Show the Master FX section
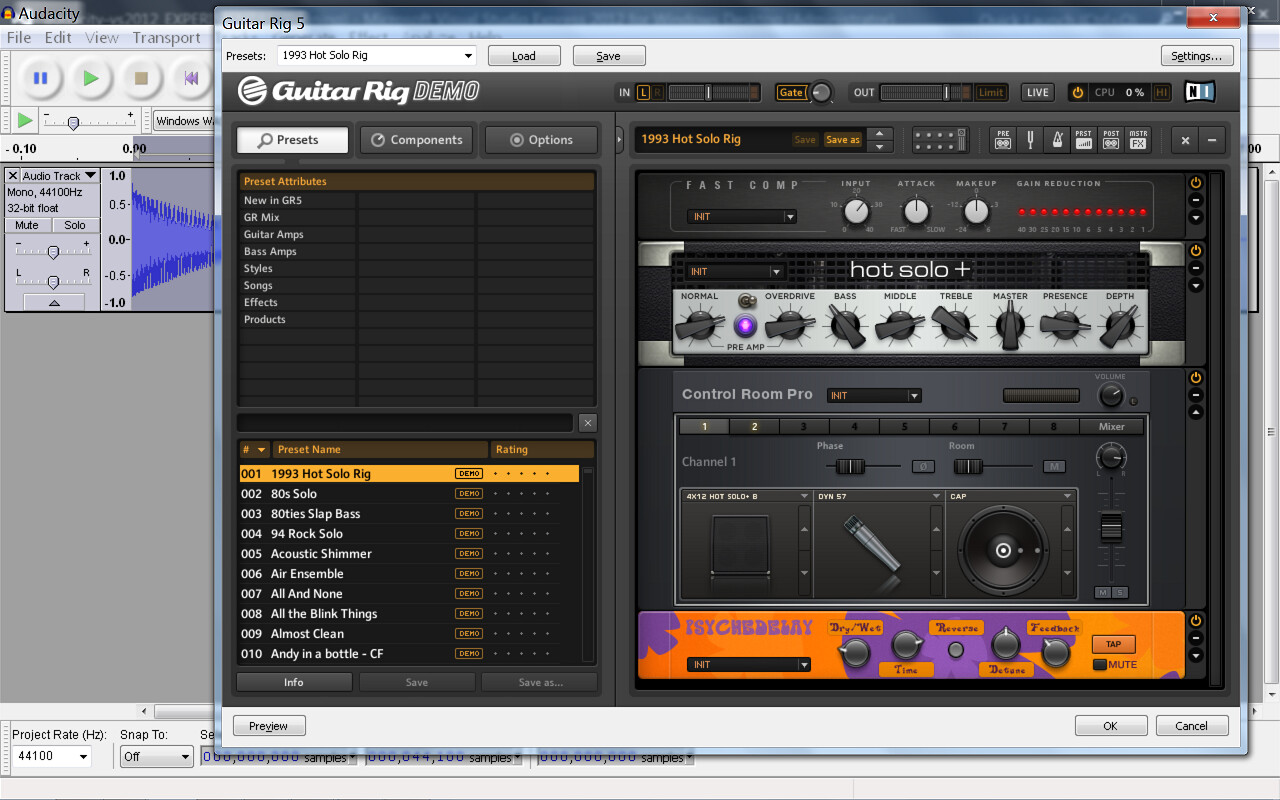 point(1138,140)
